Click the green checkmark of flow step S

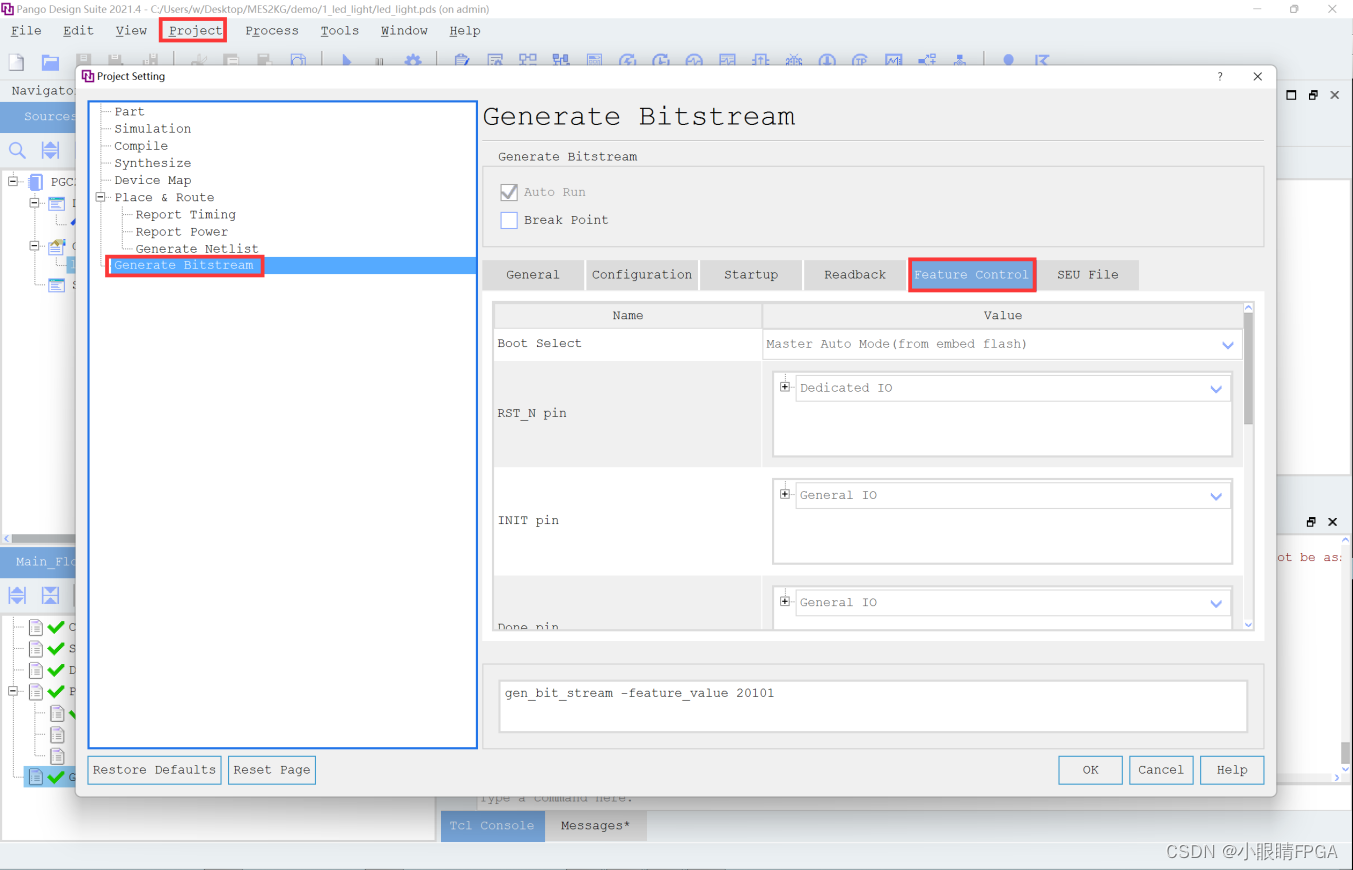(56, 649)
